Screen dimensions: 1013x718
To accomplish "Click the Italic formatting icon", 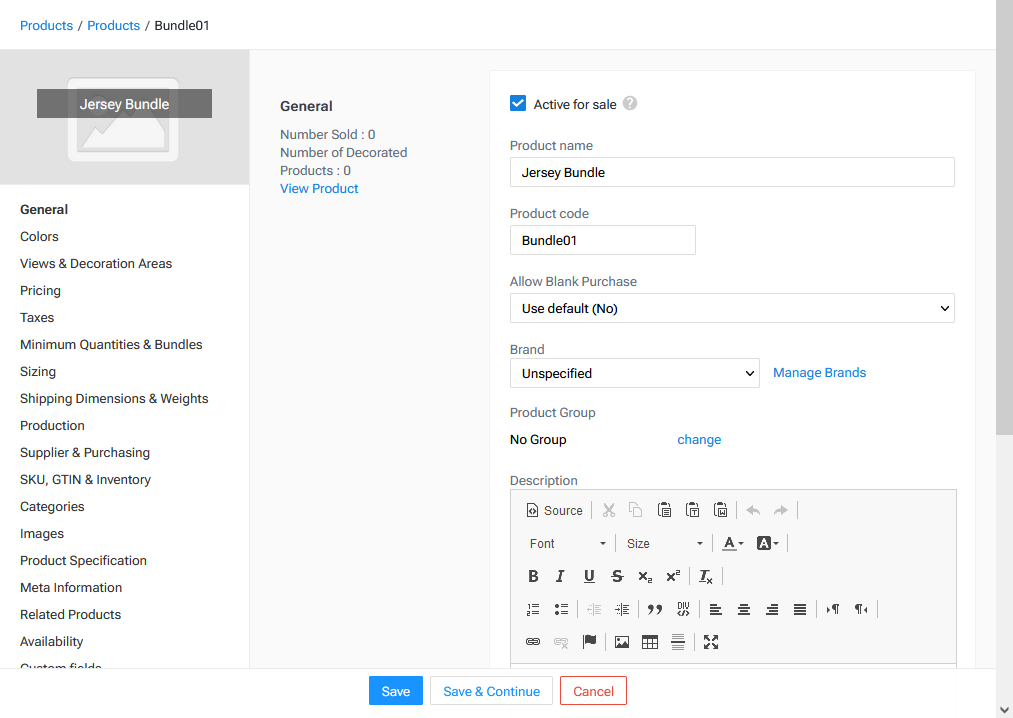I will tap(560, 576).
